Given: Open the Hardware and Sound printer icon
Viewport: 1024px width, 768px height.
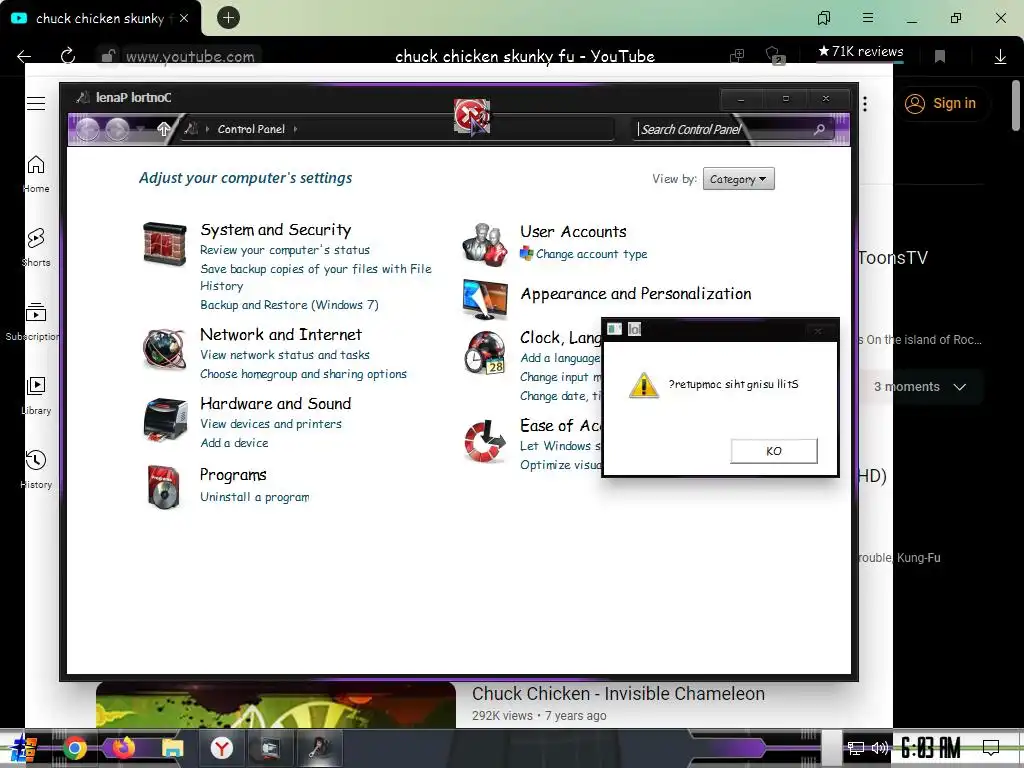Looking at the screenshot, I should point(165,420).
